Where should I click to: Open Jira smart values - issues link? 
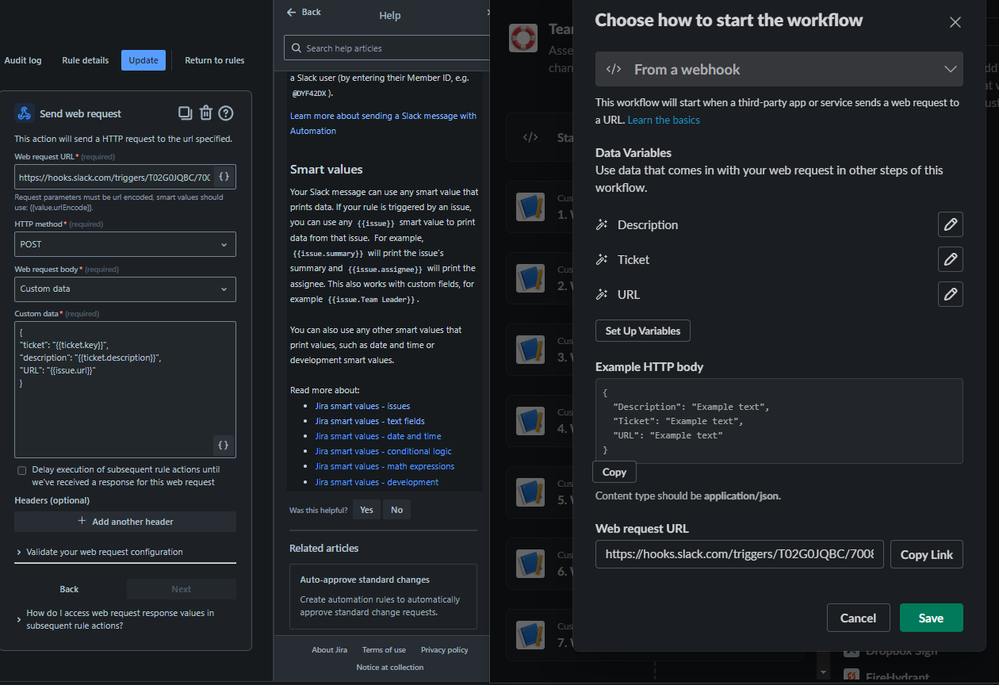(362, 406)
